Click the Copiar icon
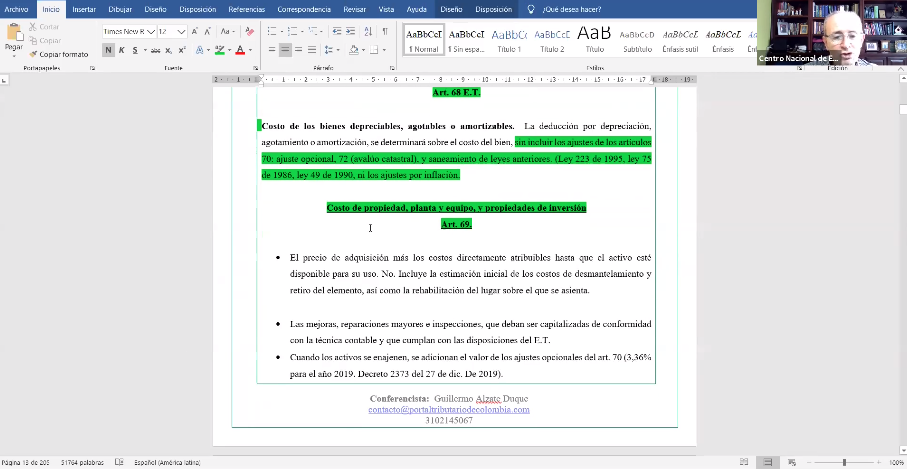Screen dimensions: 907x470 click(x=33, y=40)
